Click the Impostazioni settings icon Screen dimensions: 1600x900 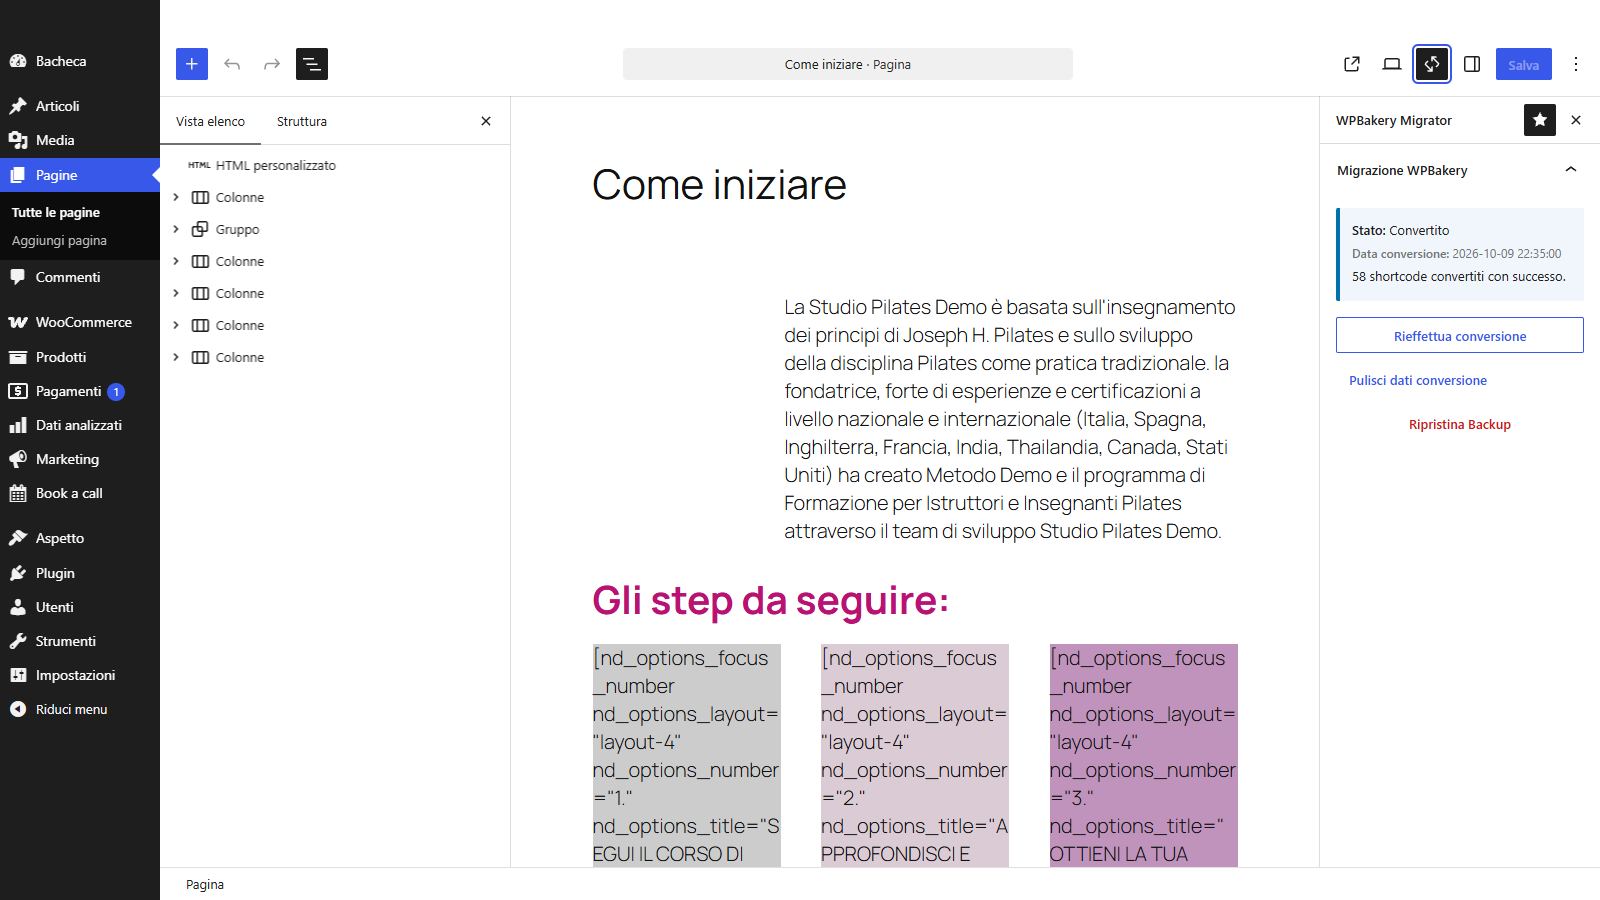[x=18, y=675]
